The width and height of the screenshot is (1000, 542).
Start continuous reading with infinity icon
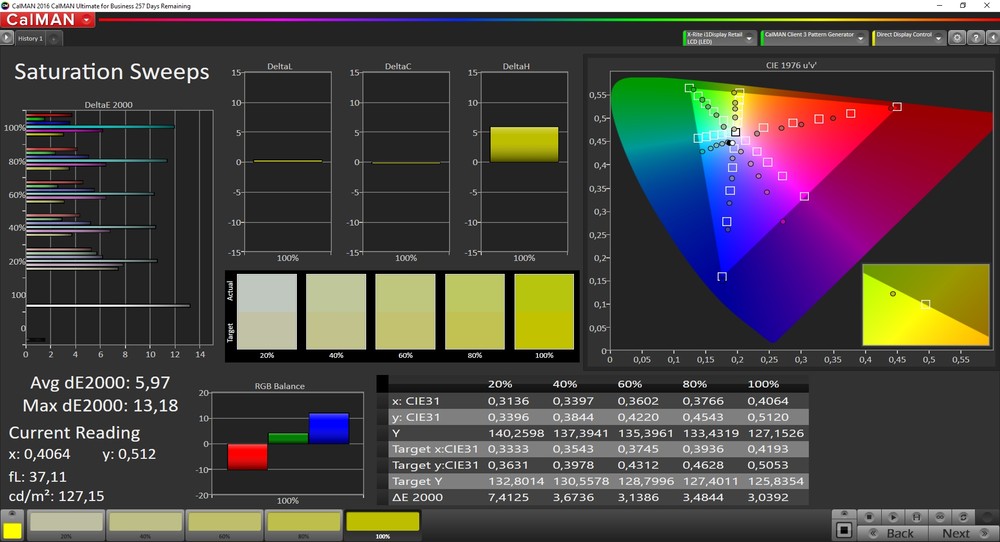939,517
